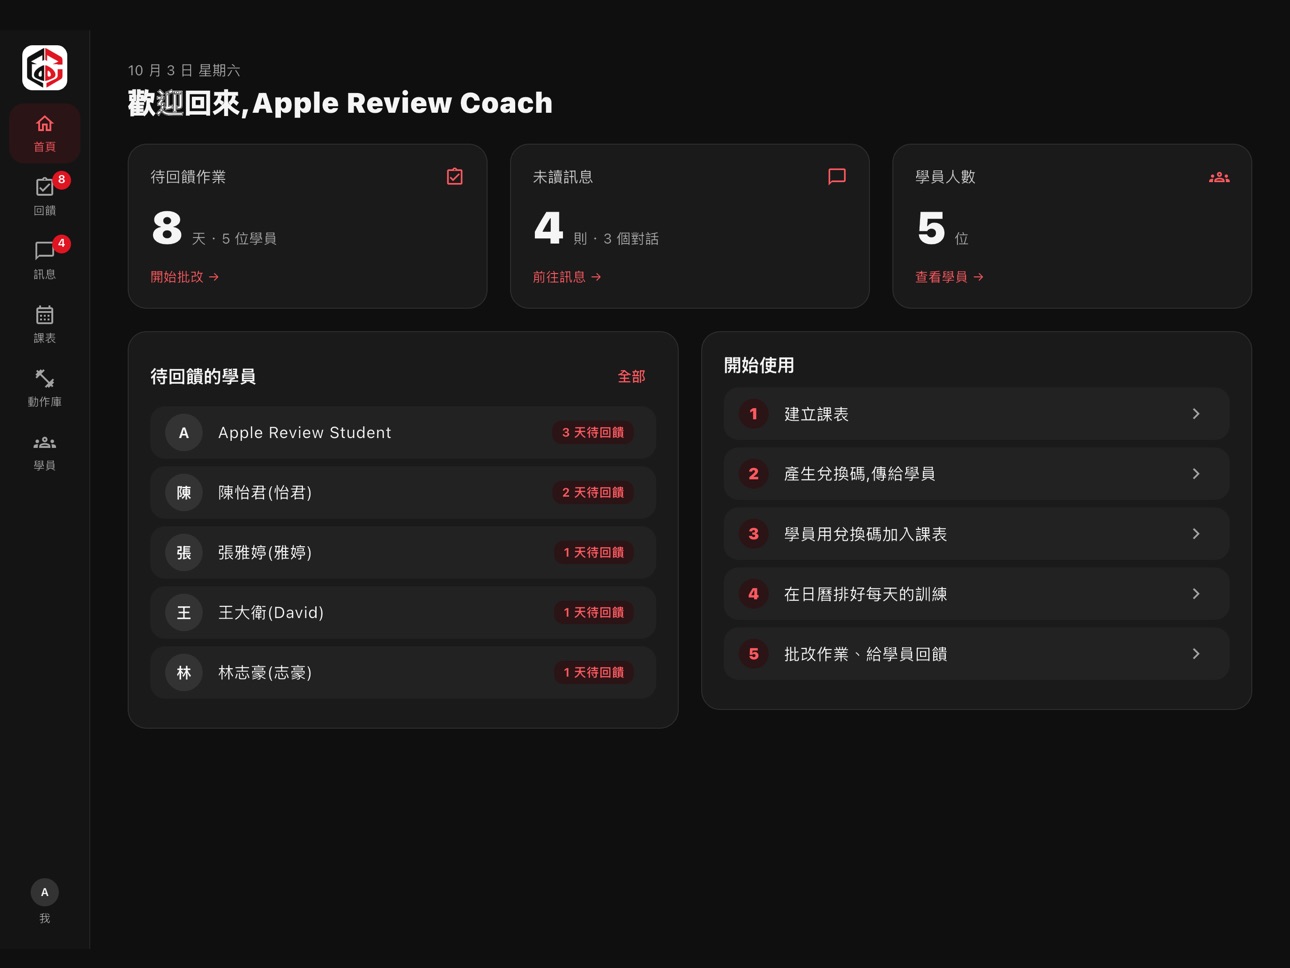Open 學員 students in sidebar

45,452
